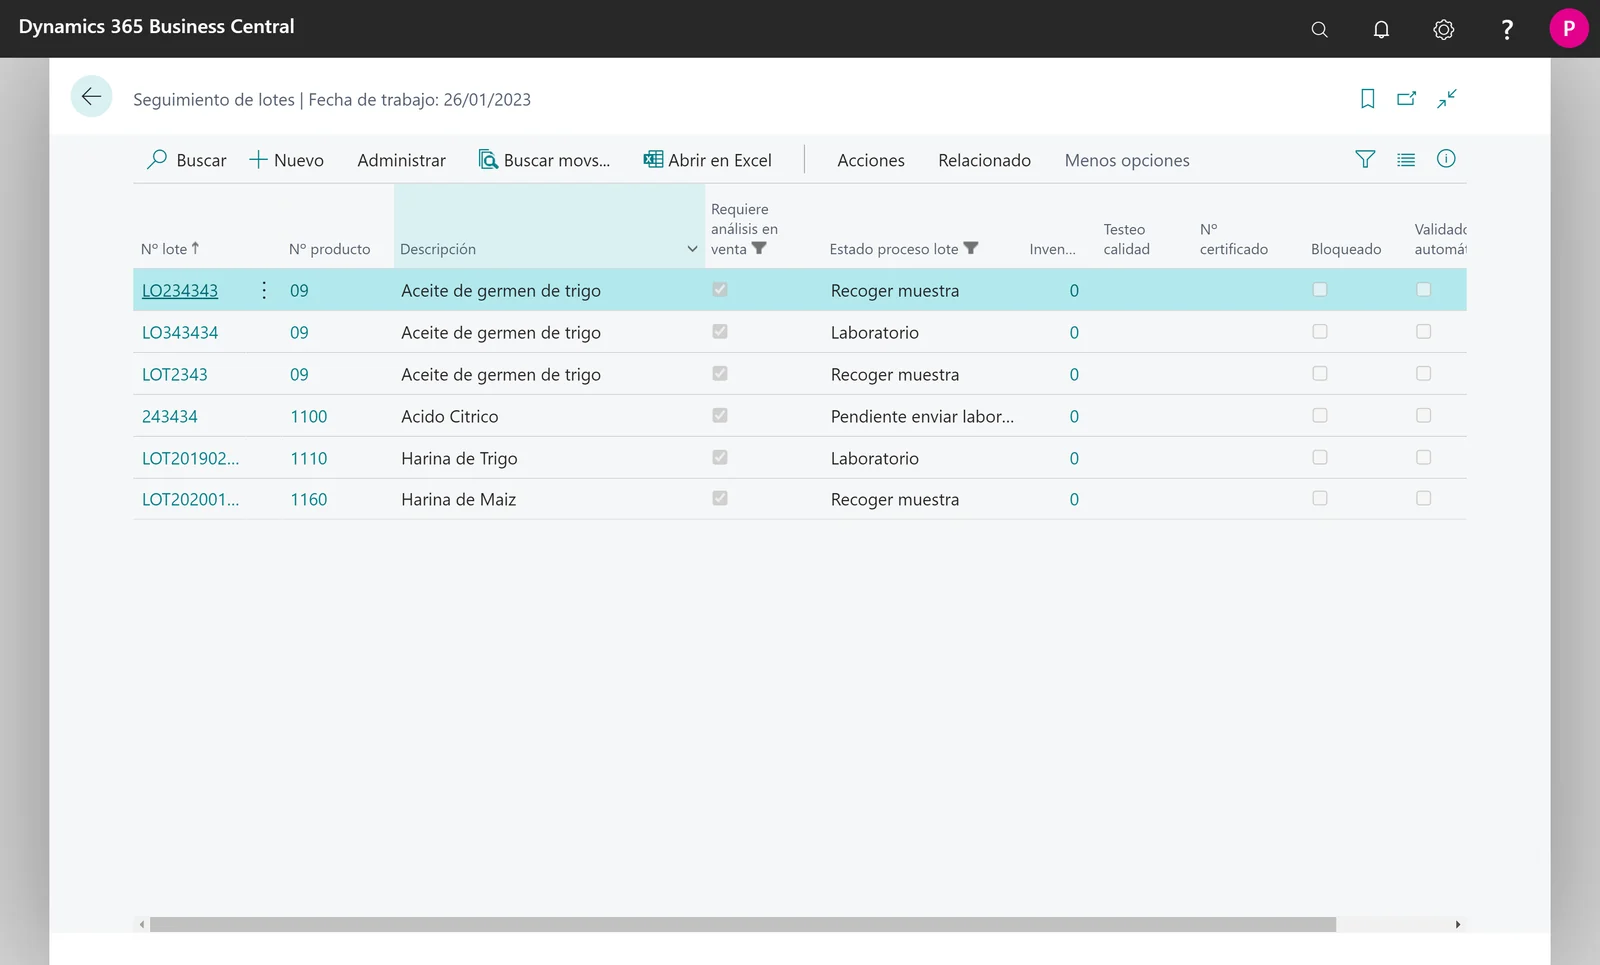Open the search magnifier in top bar

1320,29
